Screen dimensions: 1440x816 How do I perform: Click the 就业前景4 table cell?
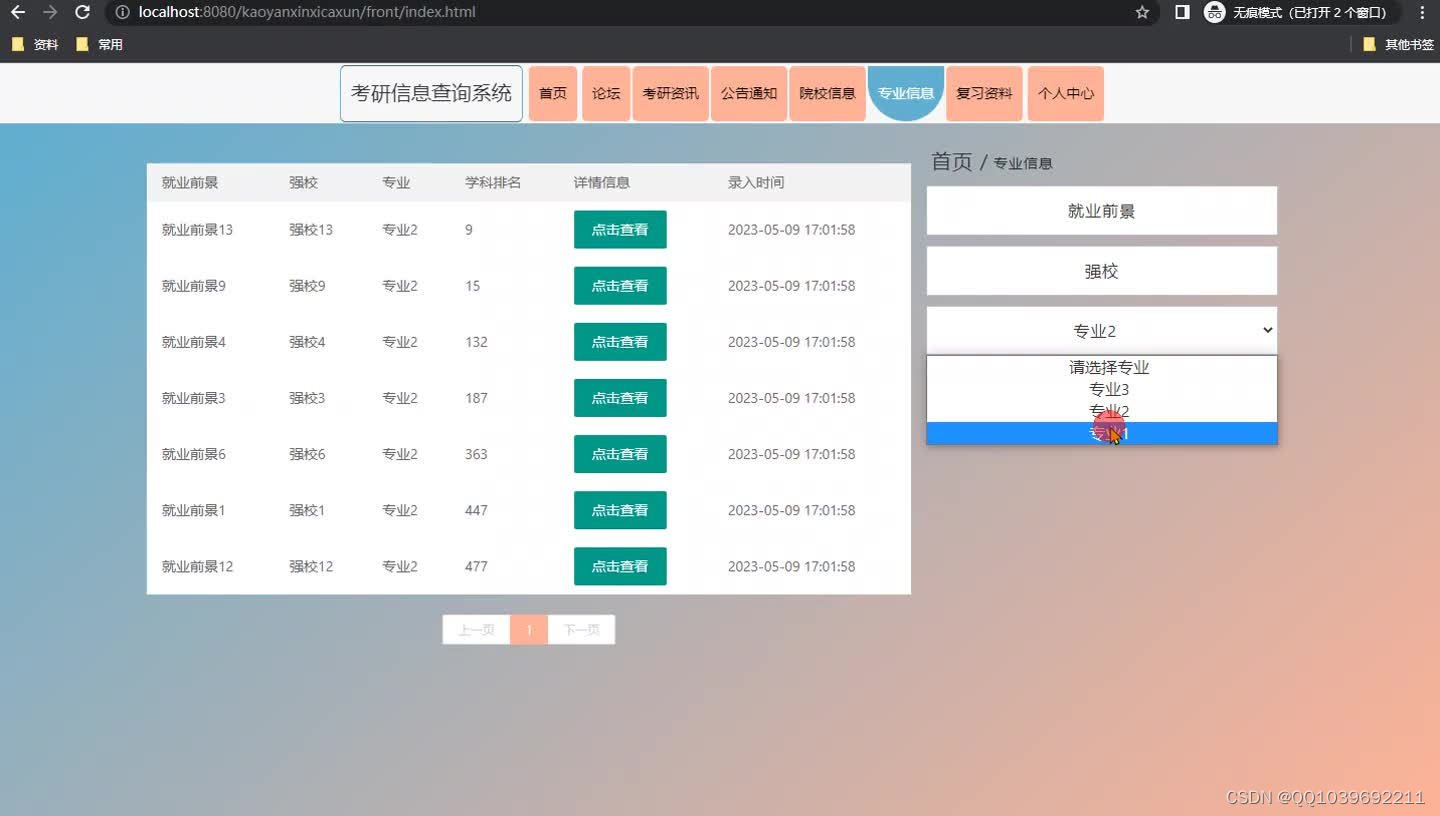194,341
